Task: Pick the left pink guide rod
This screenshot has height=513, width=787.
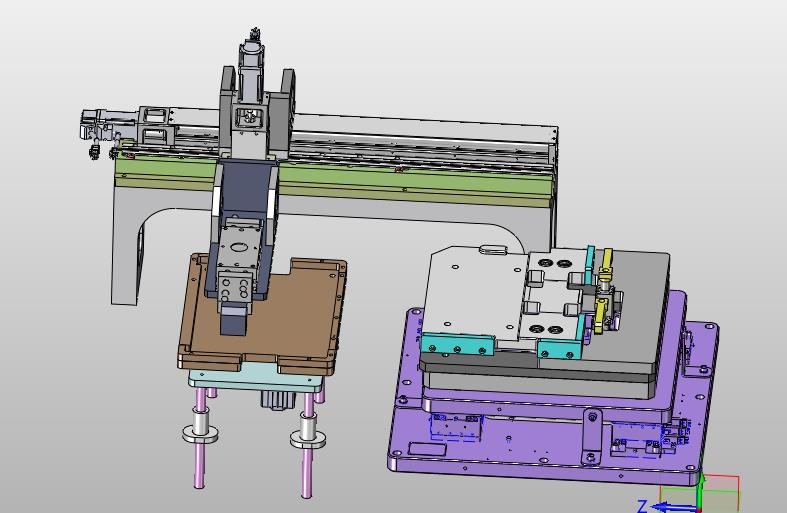Action: pyautogui.click(x=200, y=437)
